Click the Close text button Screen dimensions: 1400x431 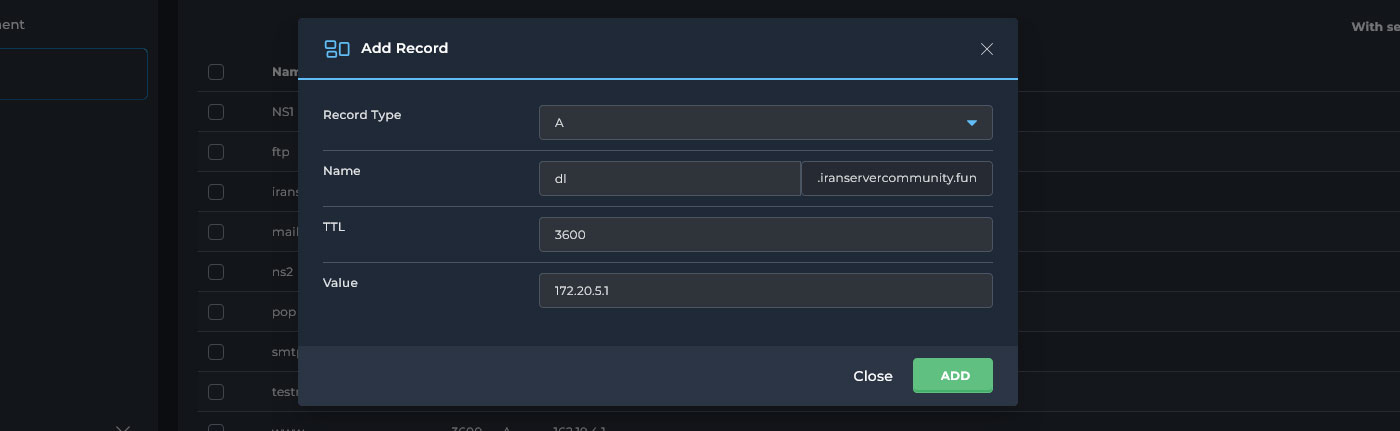pos(872,376)
